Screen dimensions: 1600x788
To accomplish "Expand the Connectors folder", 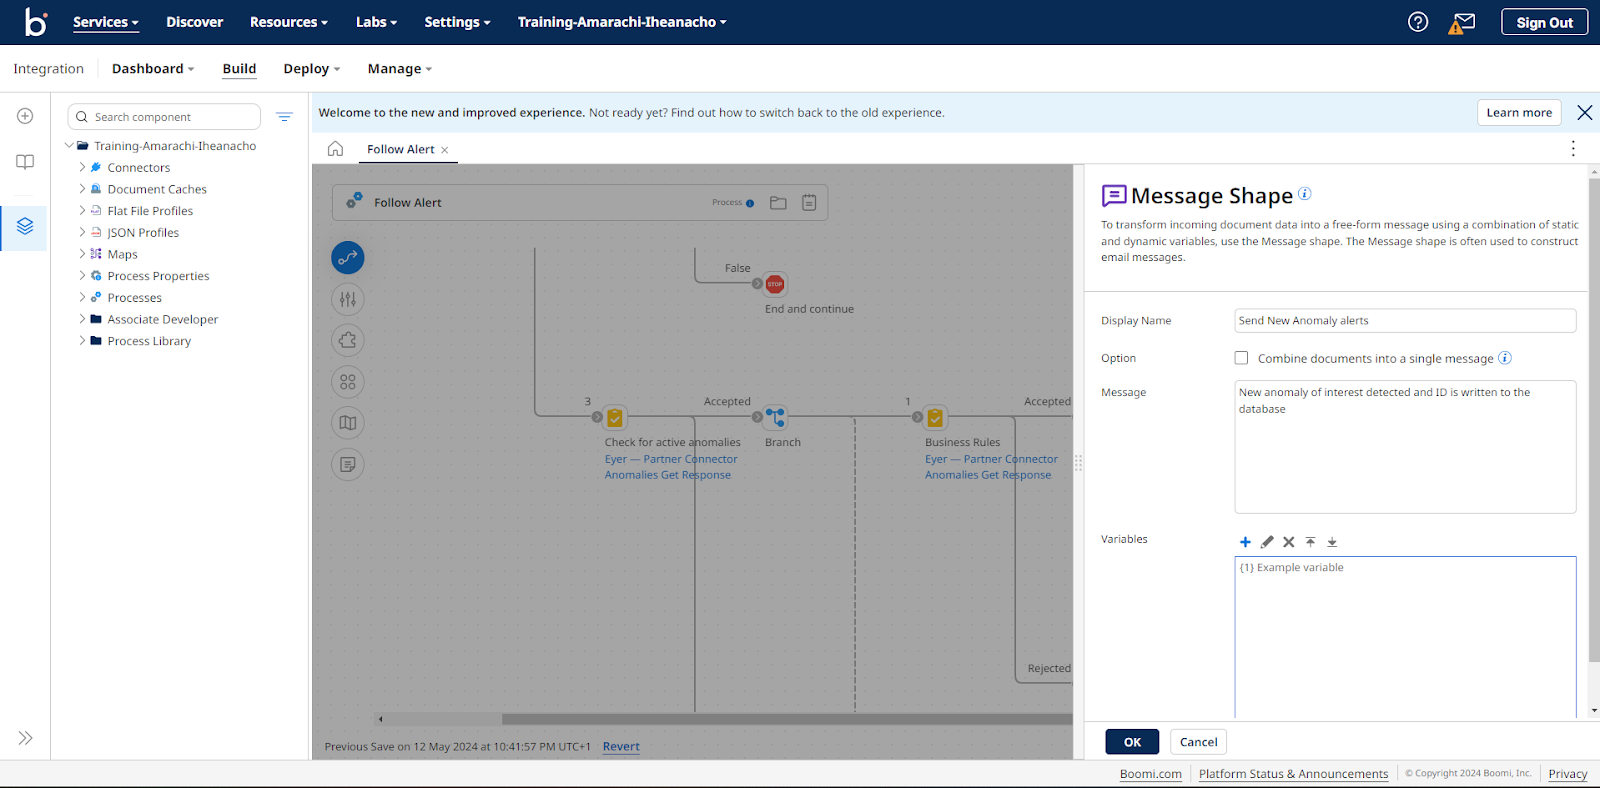I will pyautogui.click(x=82, y=167).
